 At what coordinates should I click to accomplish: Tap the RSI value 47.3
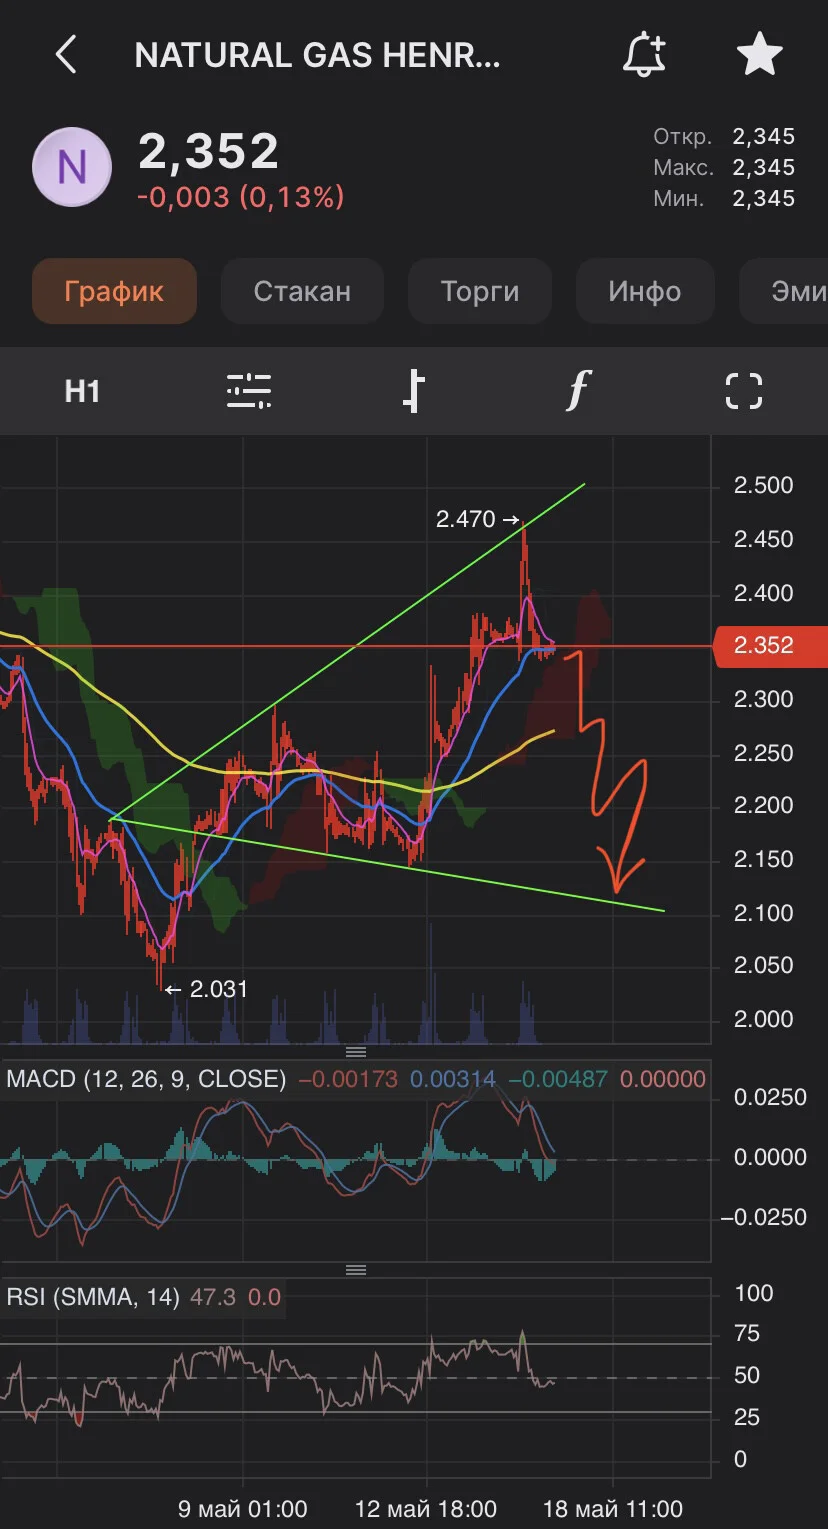point(212,1297)
